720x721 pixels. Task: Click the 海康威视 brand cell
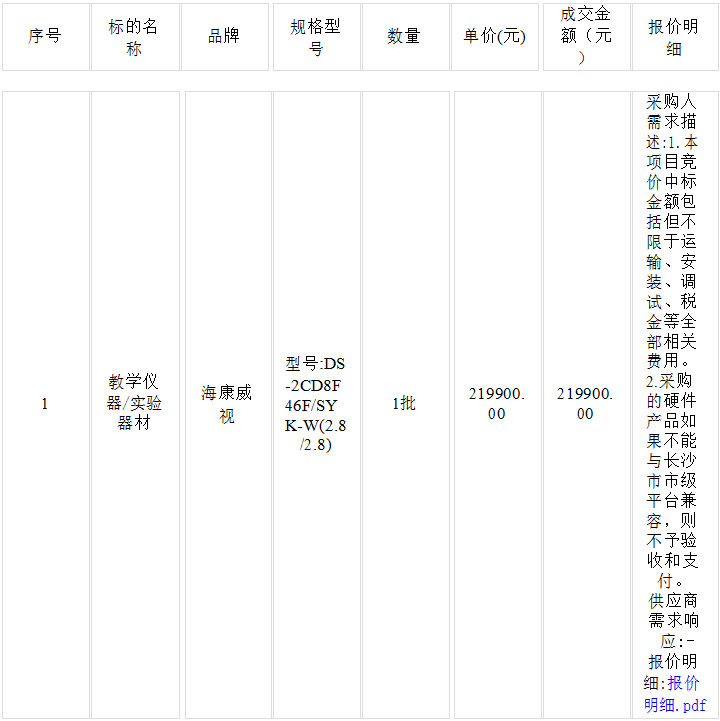point(227,403)
